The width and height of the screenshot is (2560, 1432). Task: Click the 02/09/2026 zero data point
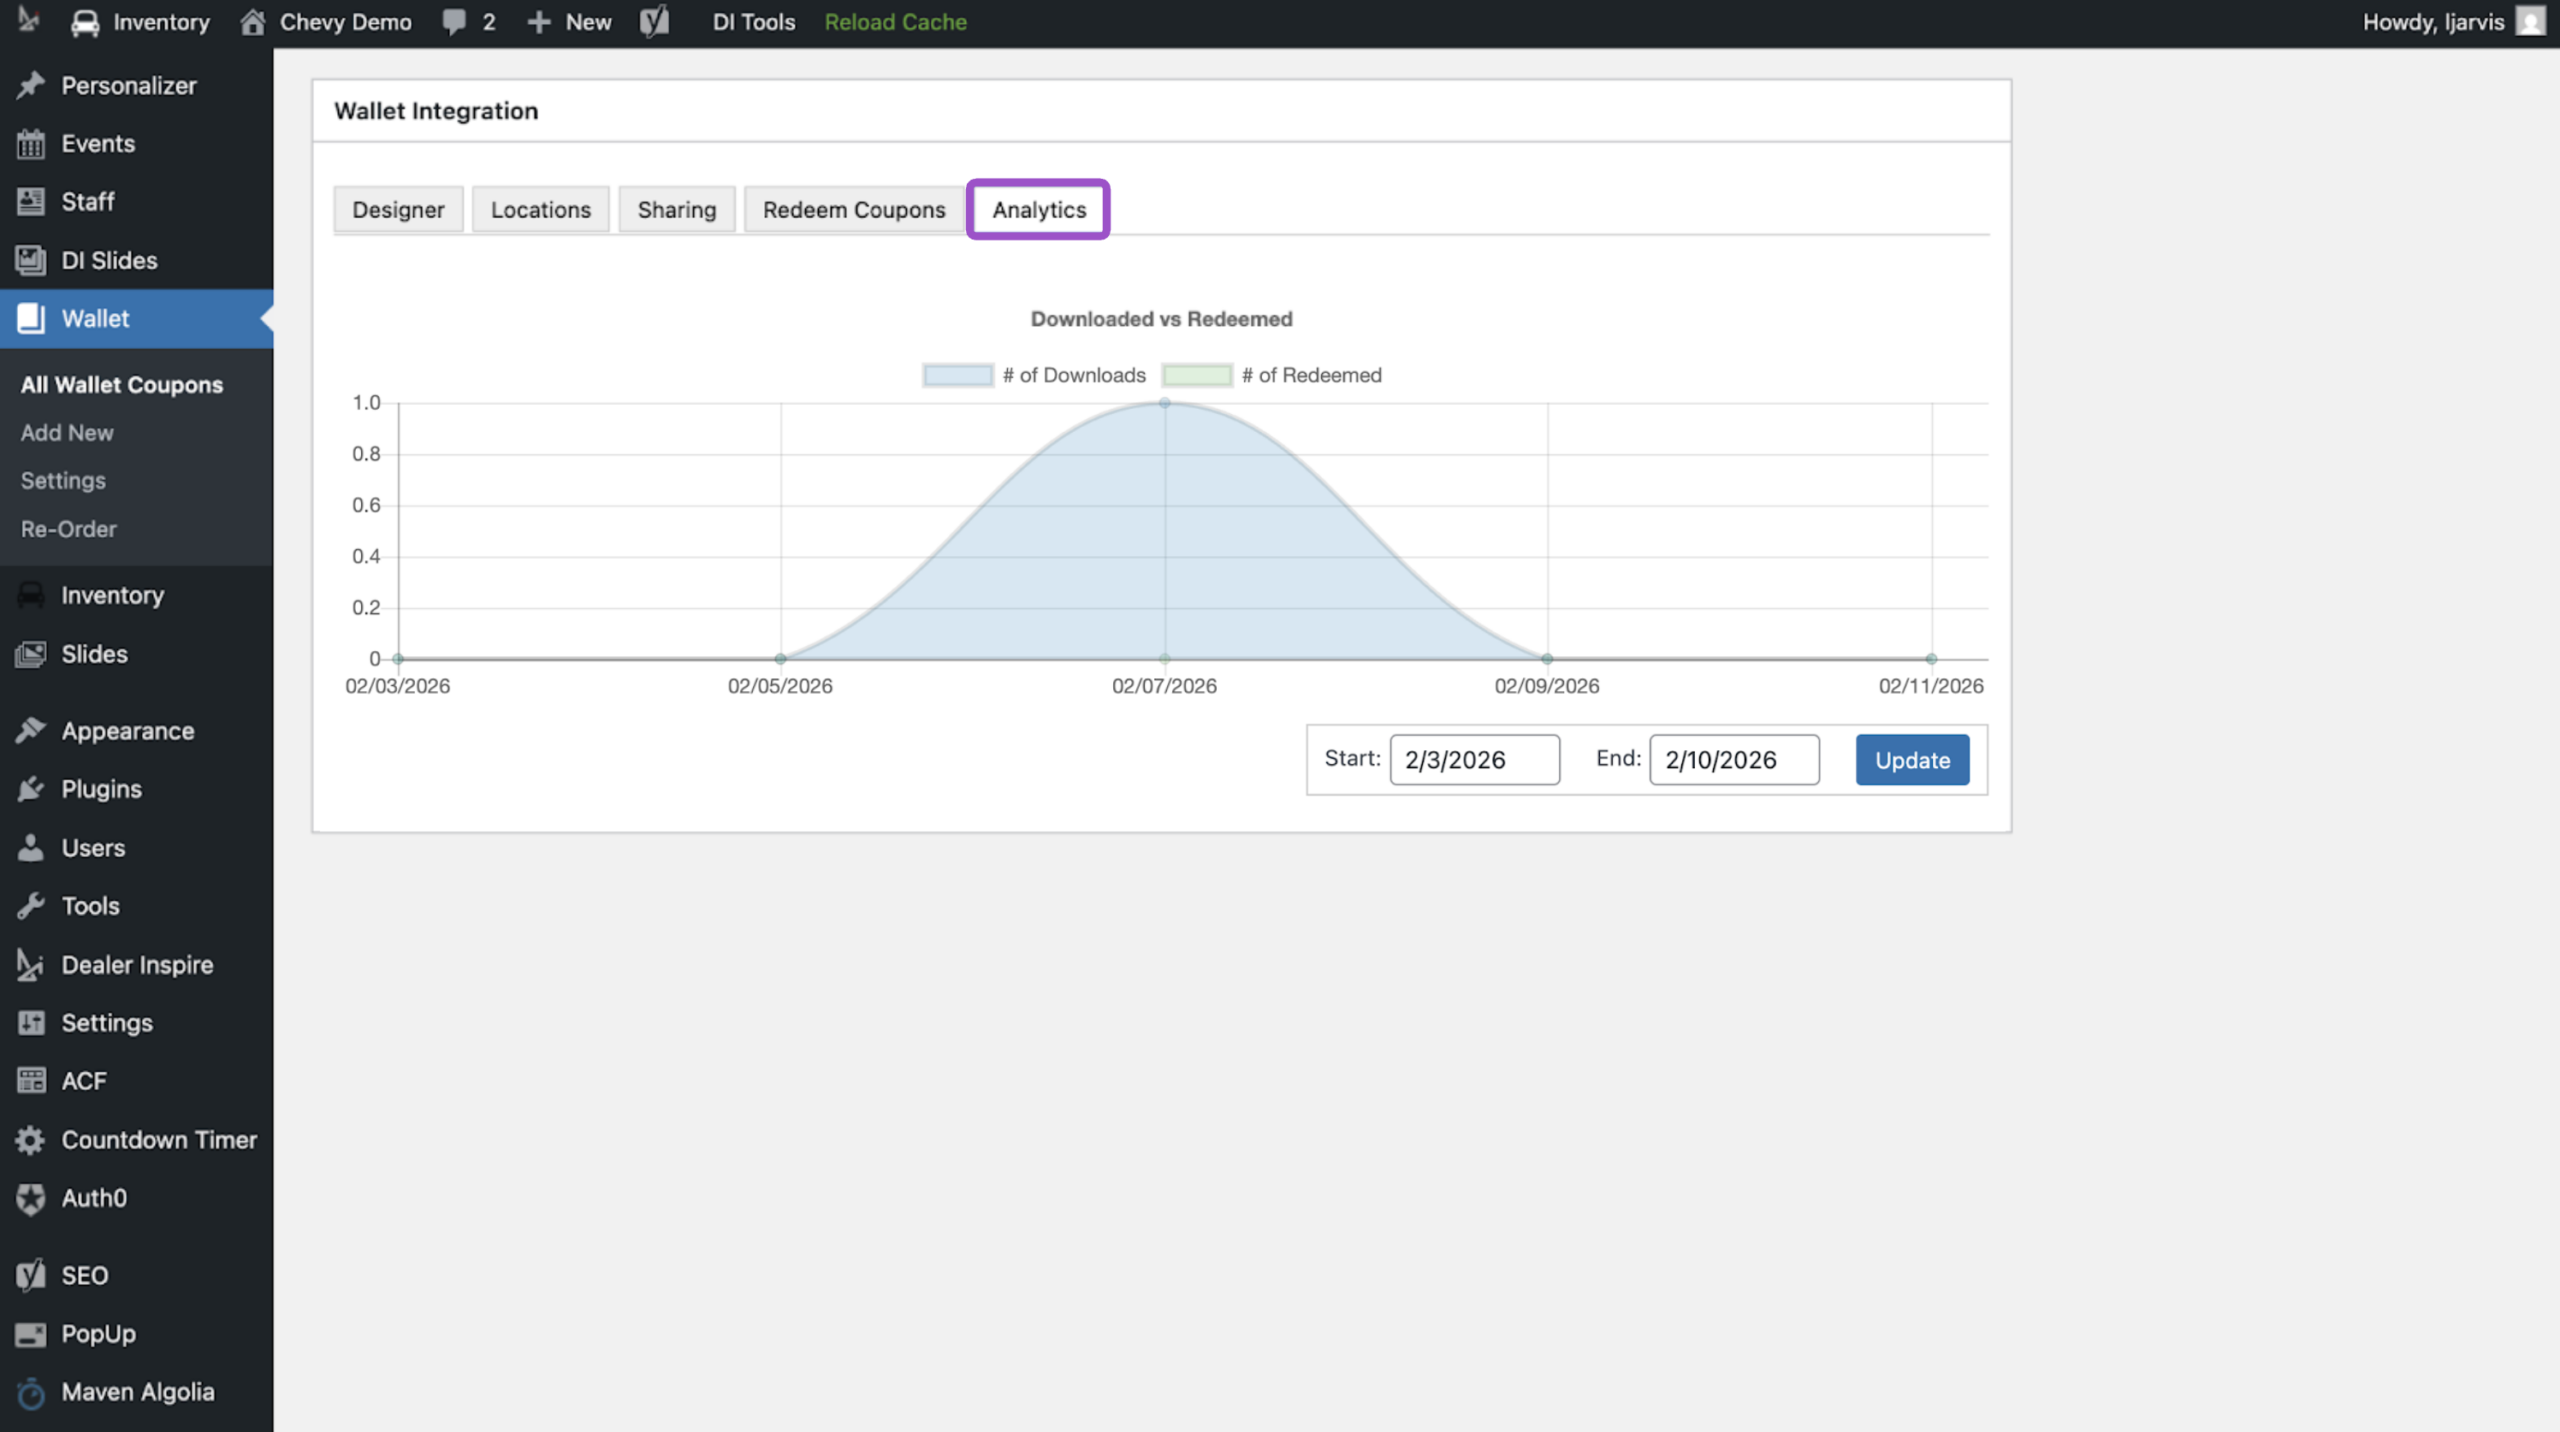(1547, 659)
